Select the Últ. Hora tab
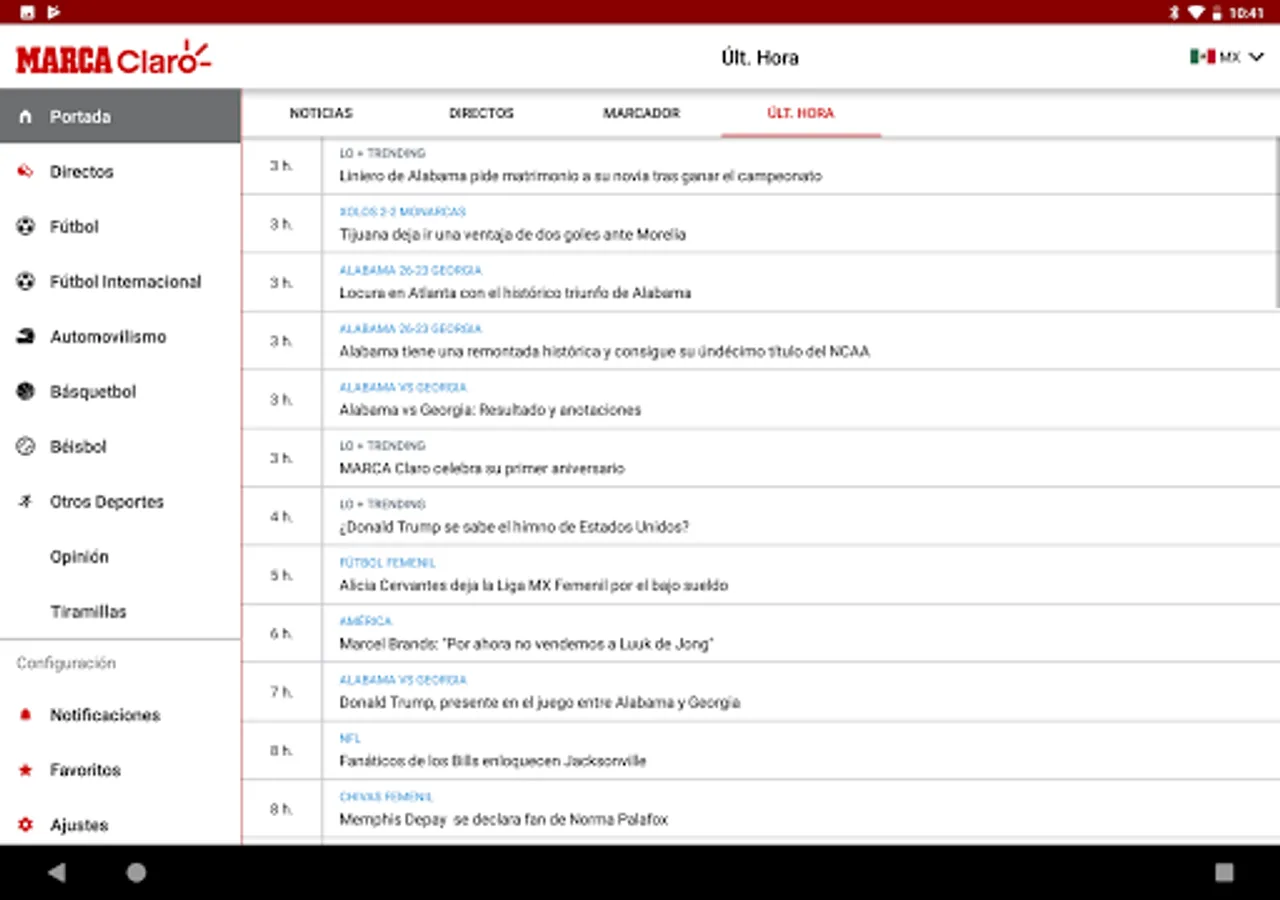The height and width of the screenshot is (900, 1280). (x=800, y=113)
